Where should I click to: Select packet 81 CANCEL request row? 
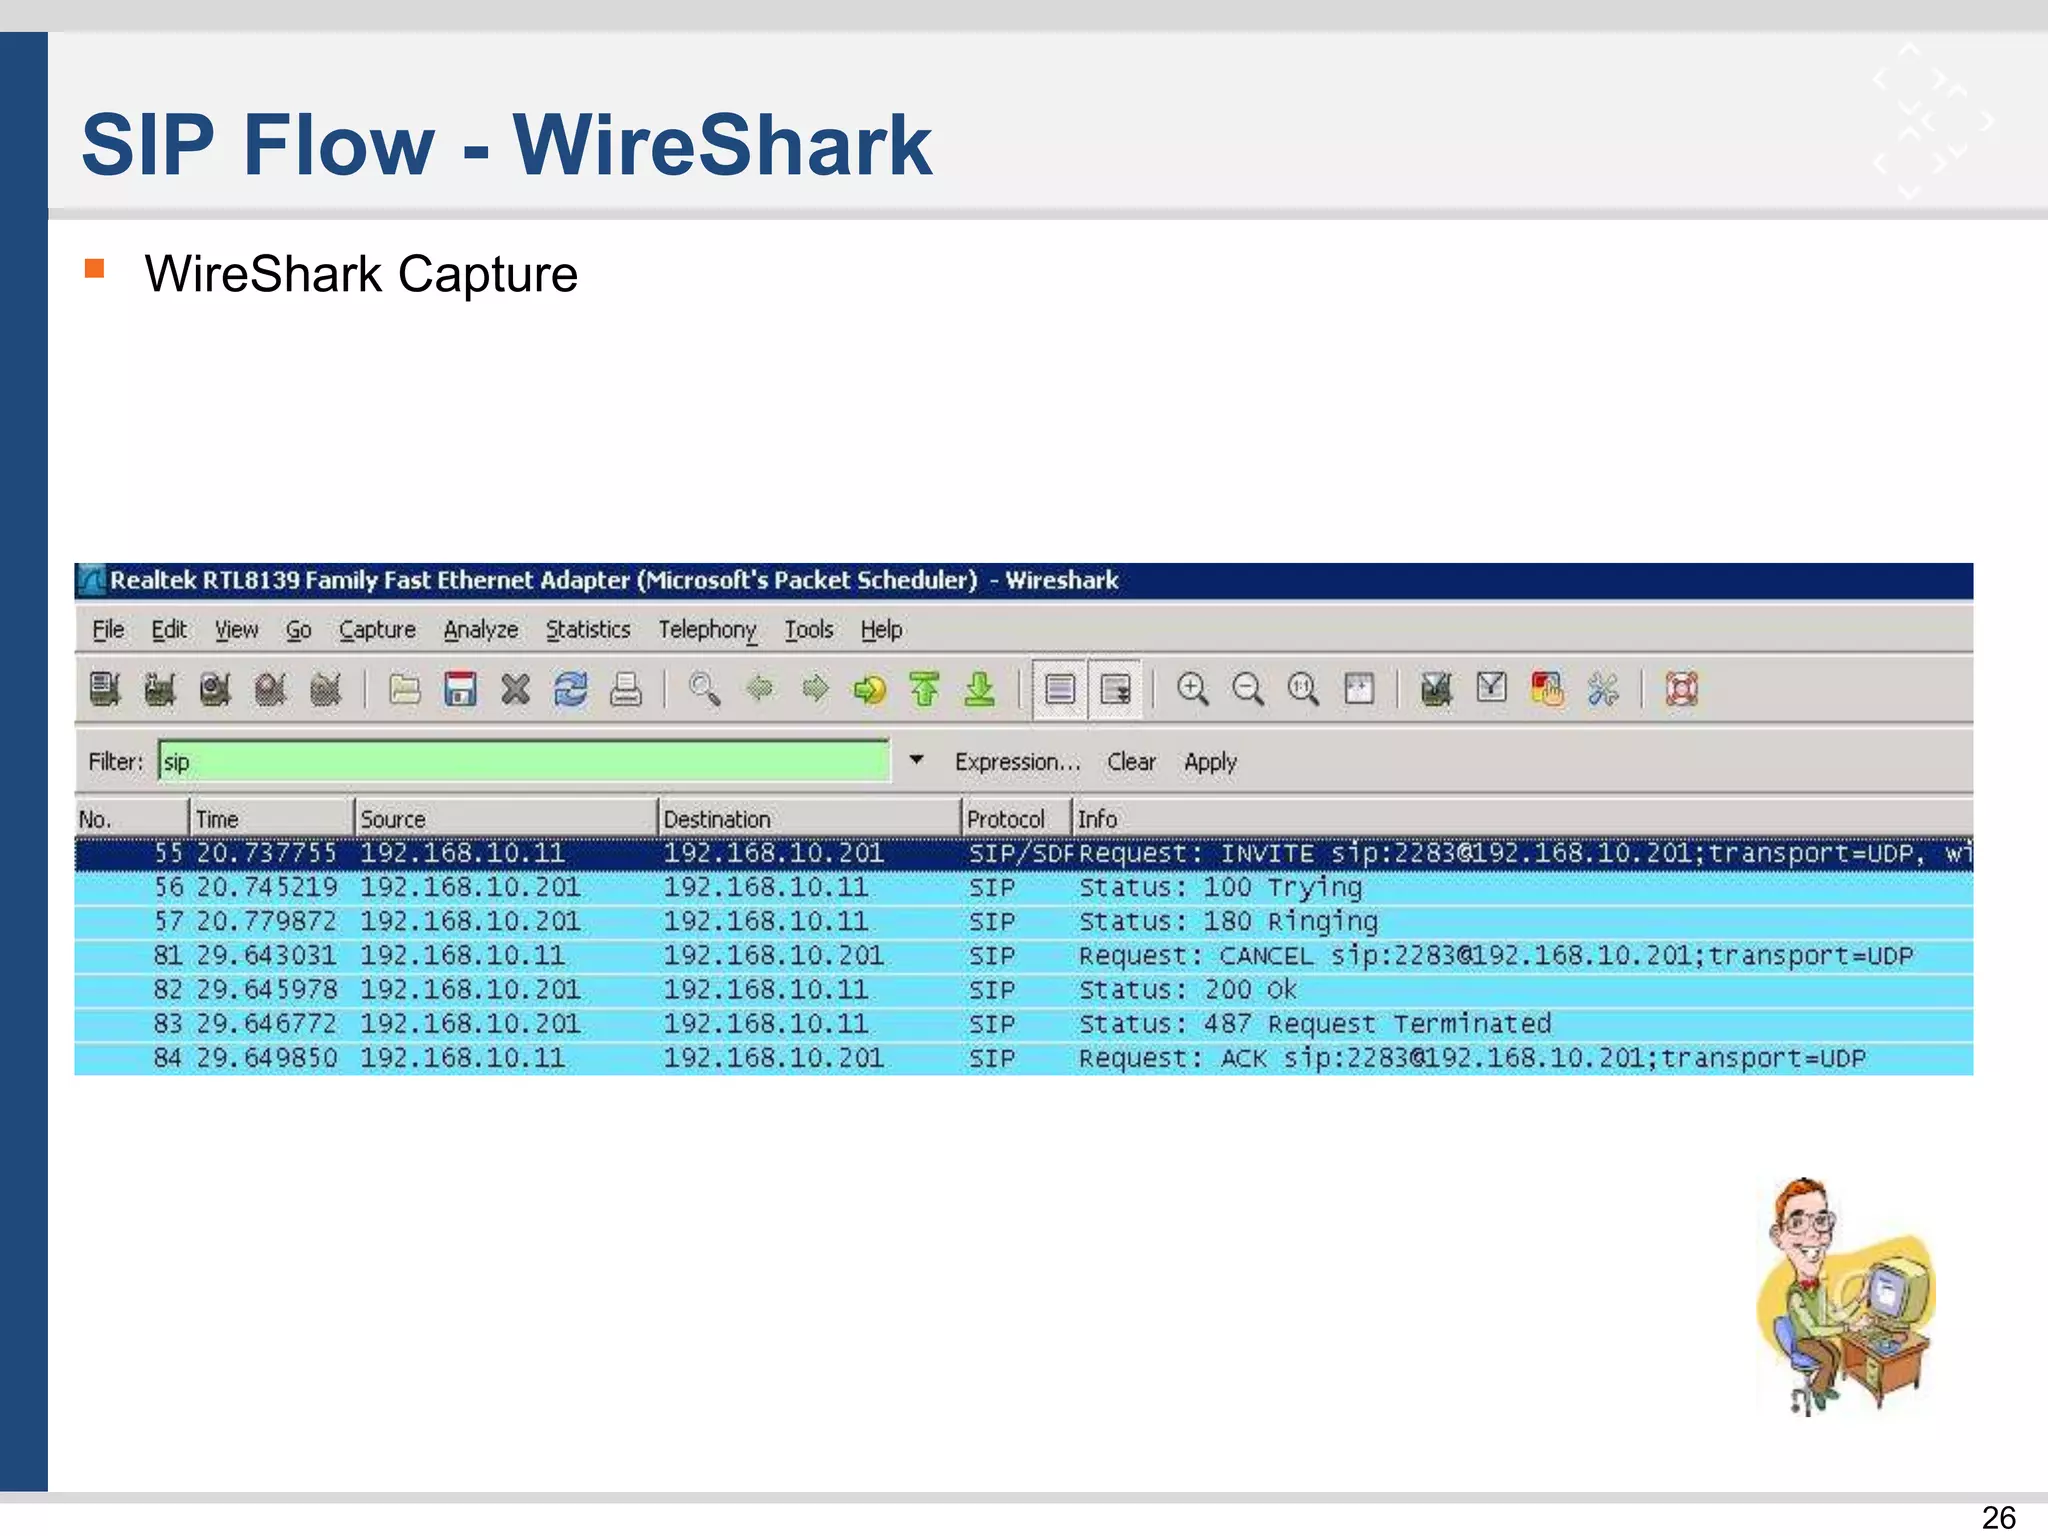coord(1024,956)
